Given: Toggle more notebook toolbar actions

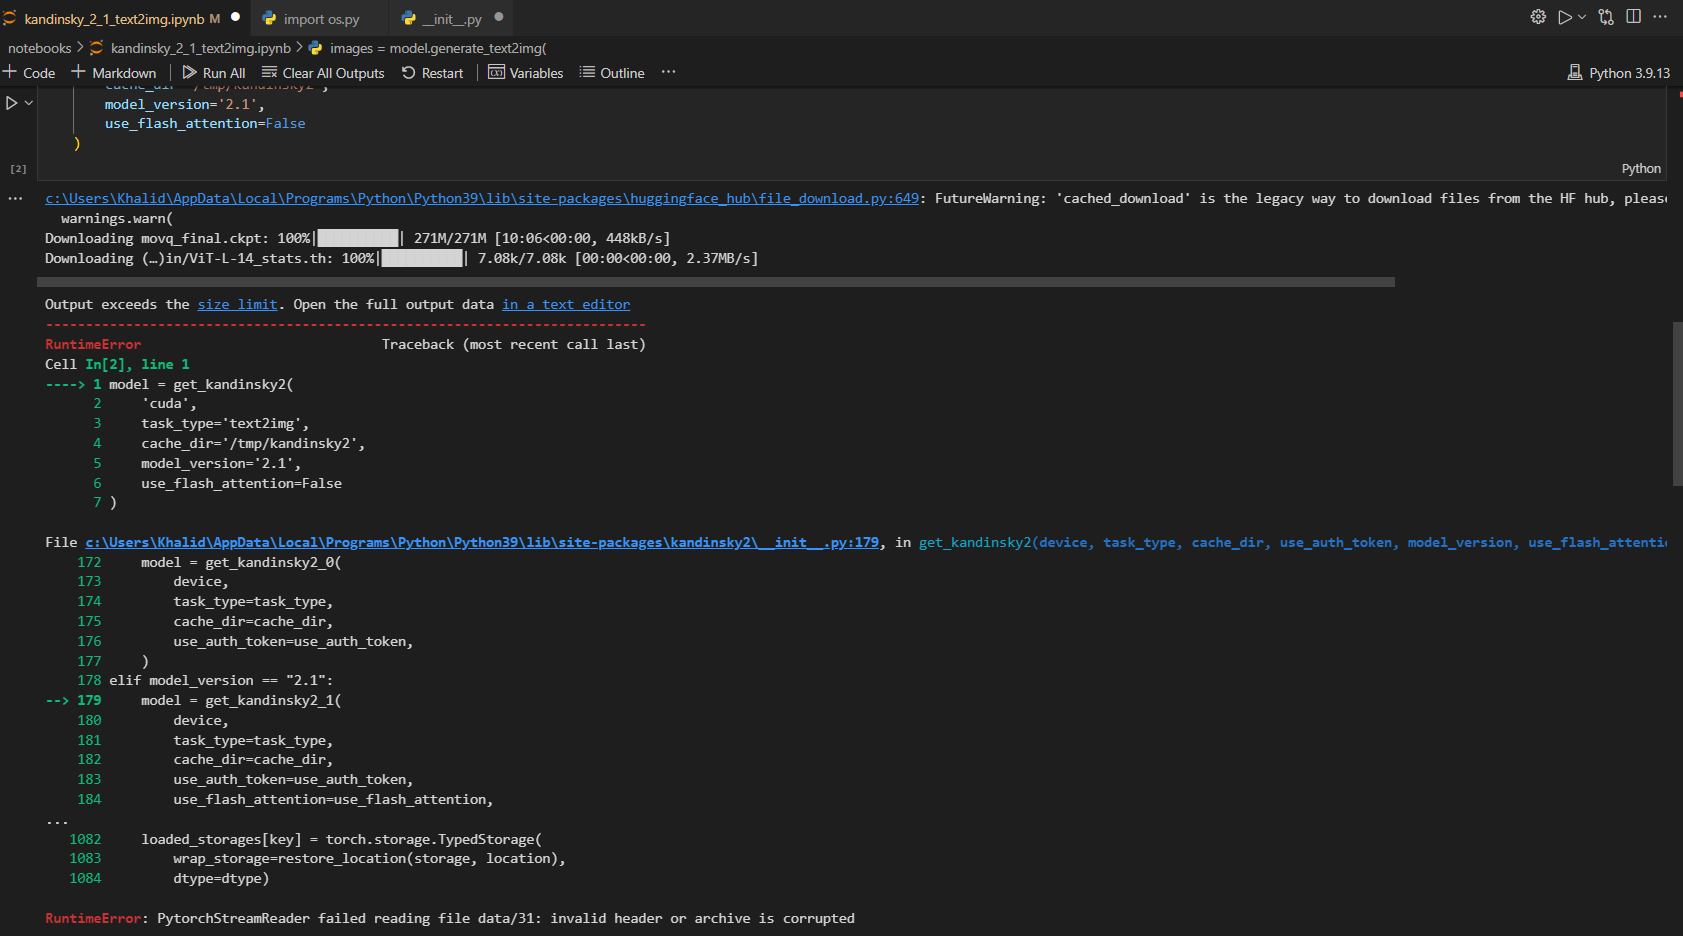Looking at the screenshot, I should click(668, 72).
